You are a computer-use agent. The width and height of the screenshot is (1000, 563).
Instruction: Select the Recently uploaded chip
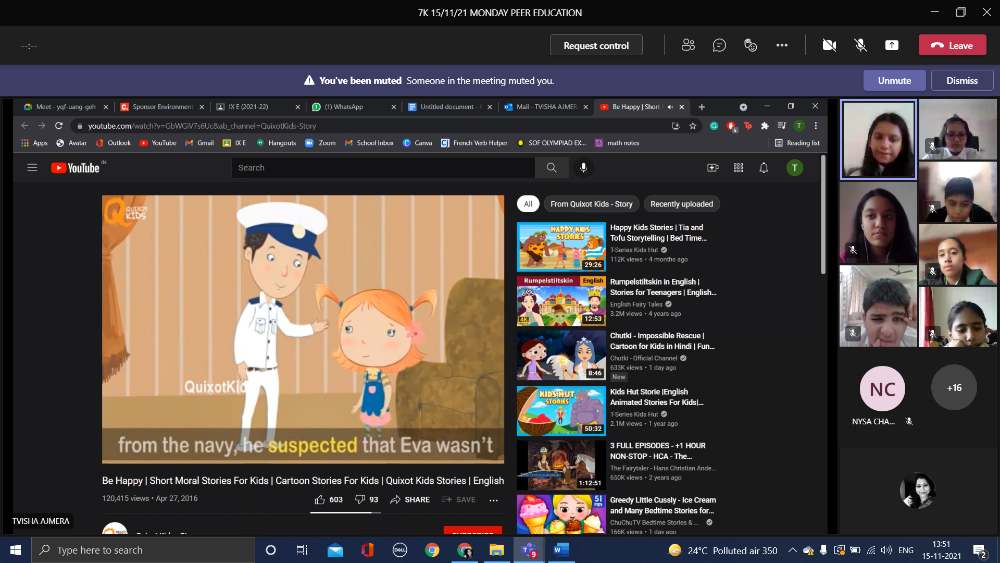pyautogui.click(x=682, y=204)
